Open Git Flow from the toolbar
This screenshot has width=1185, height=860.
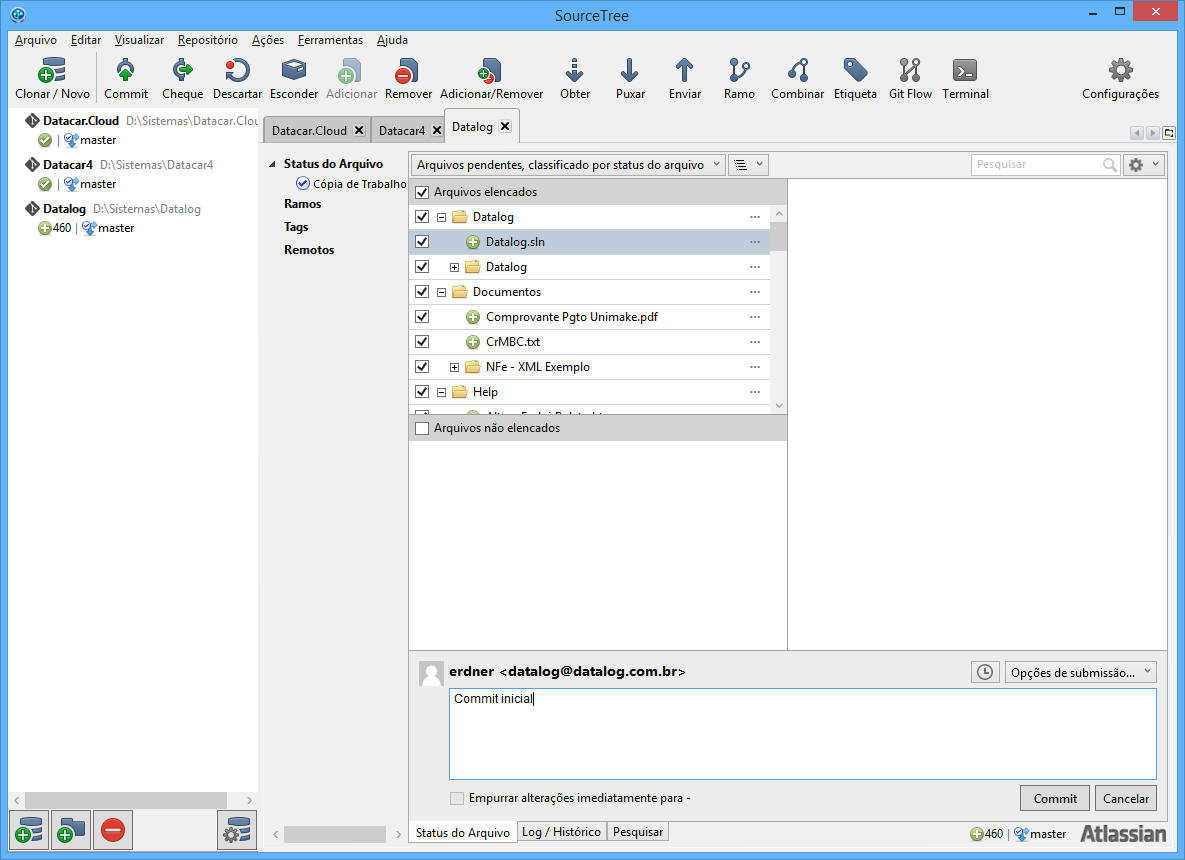click(910, 79)
